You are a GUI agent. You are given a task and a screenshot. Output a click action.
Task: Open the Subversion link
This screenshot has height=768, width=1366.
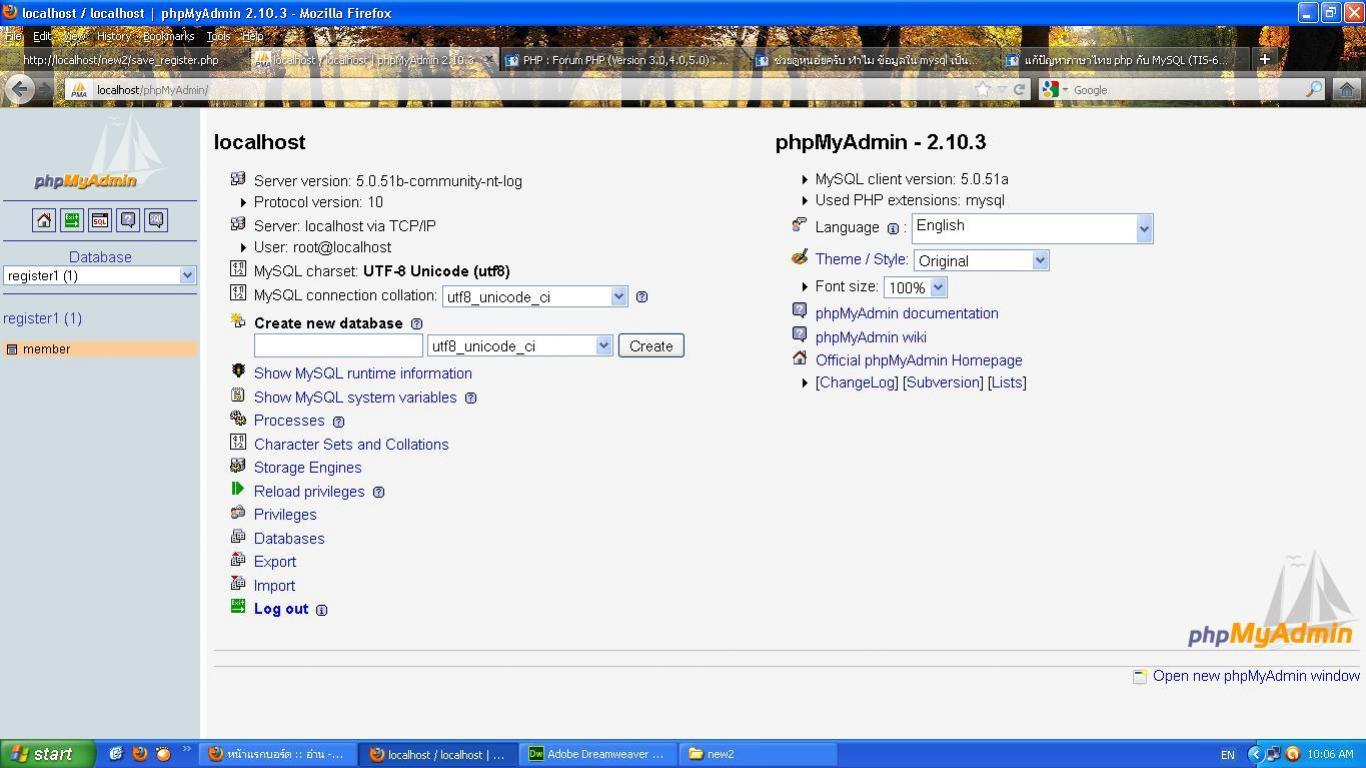coord(943,382)
